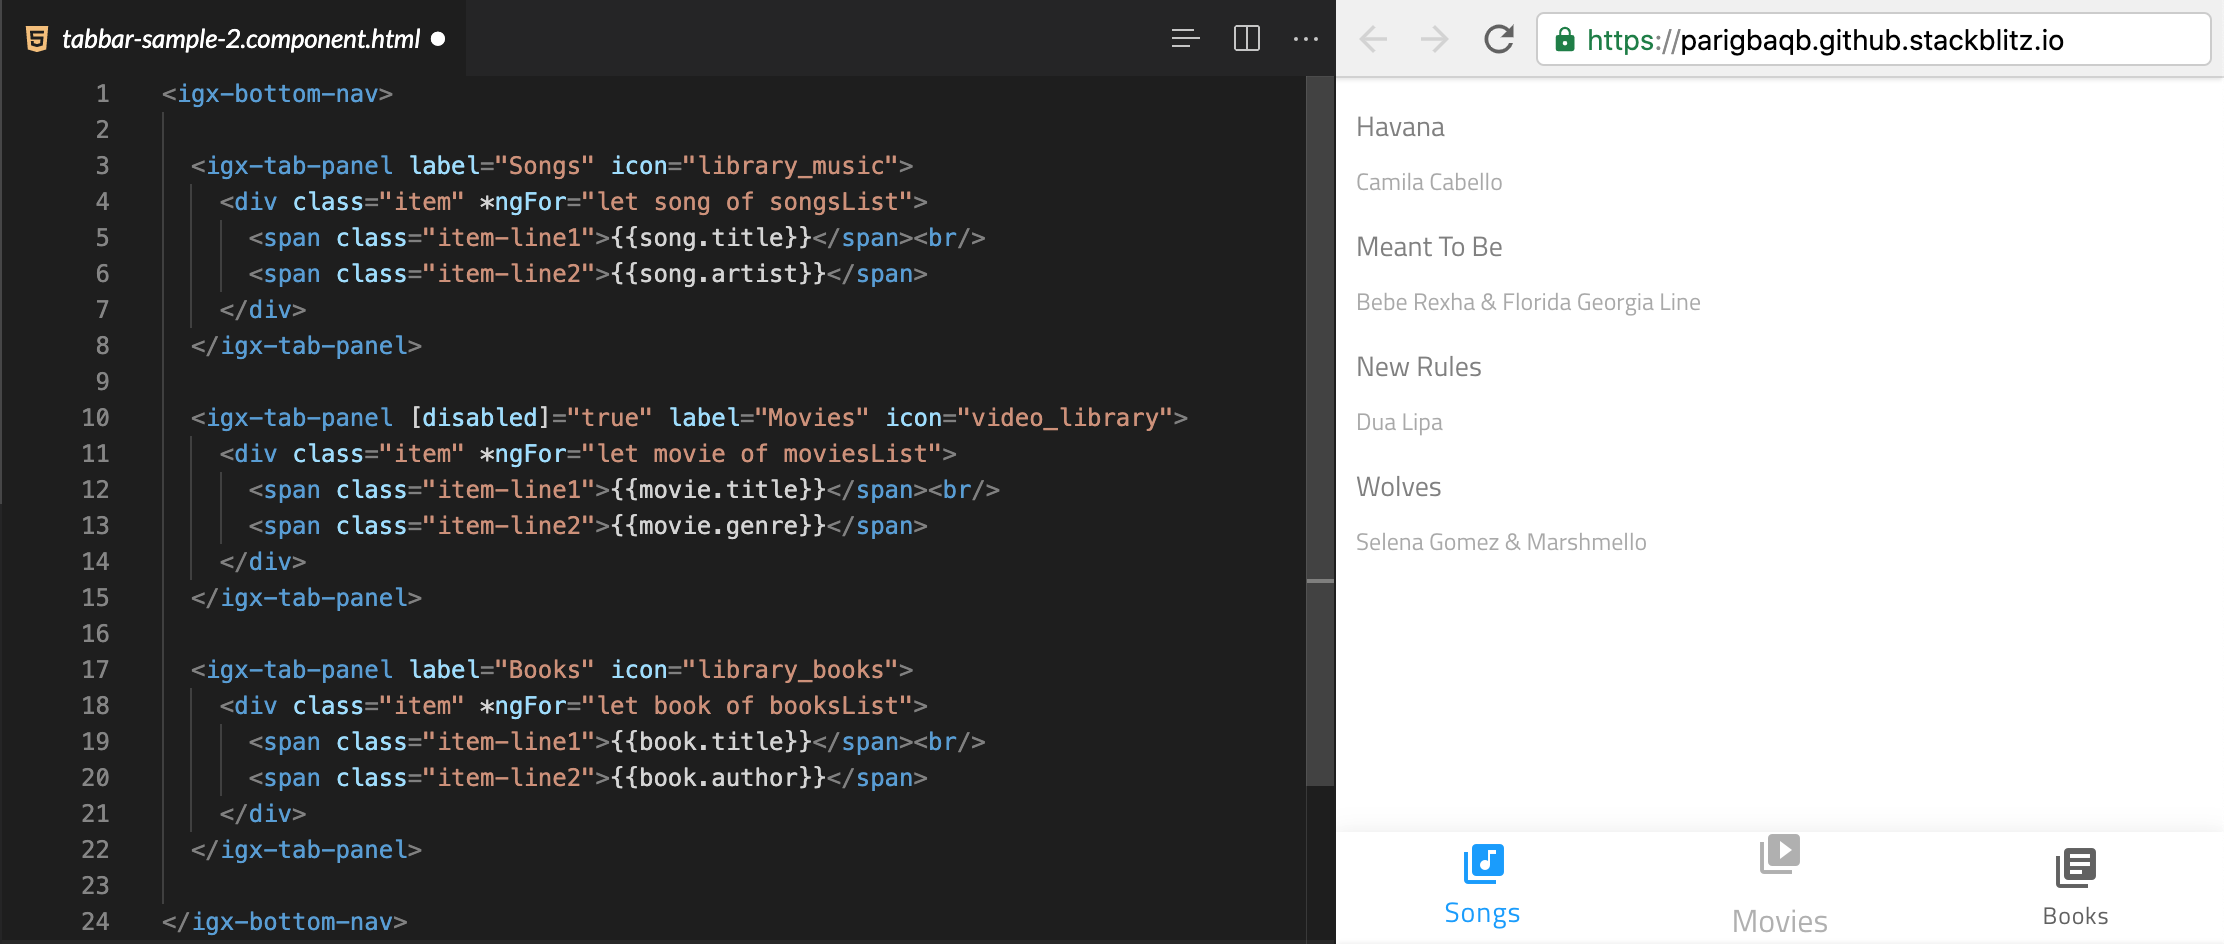The image size is (2224, 944).
Task: Click the {{song.artist}} interpolation
Action: [x=718, y=274]
